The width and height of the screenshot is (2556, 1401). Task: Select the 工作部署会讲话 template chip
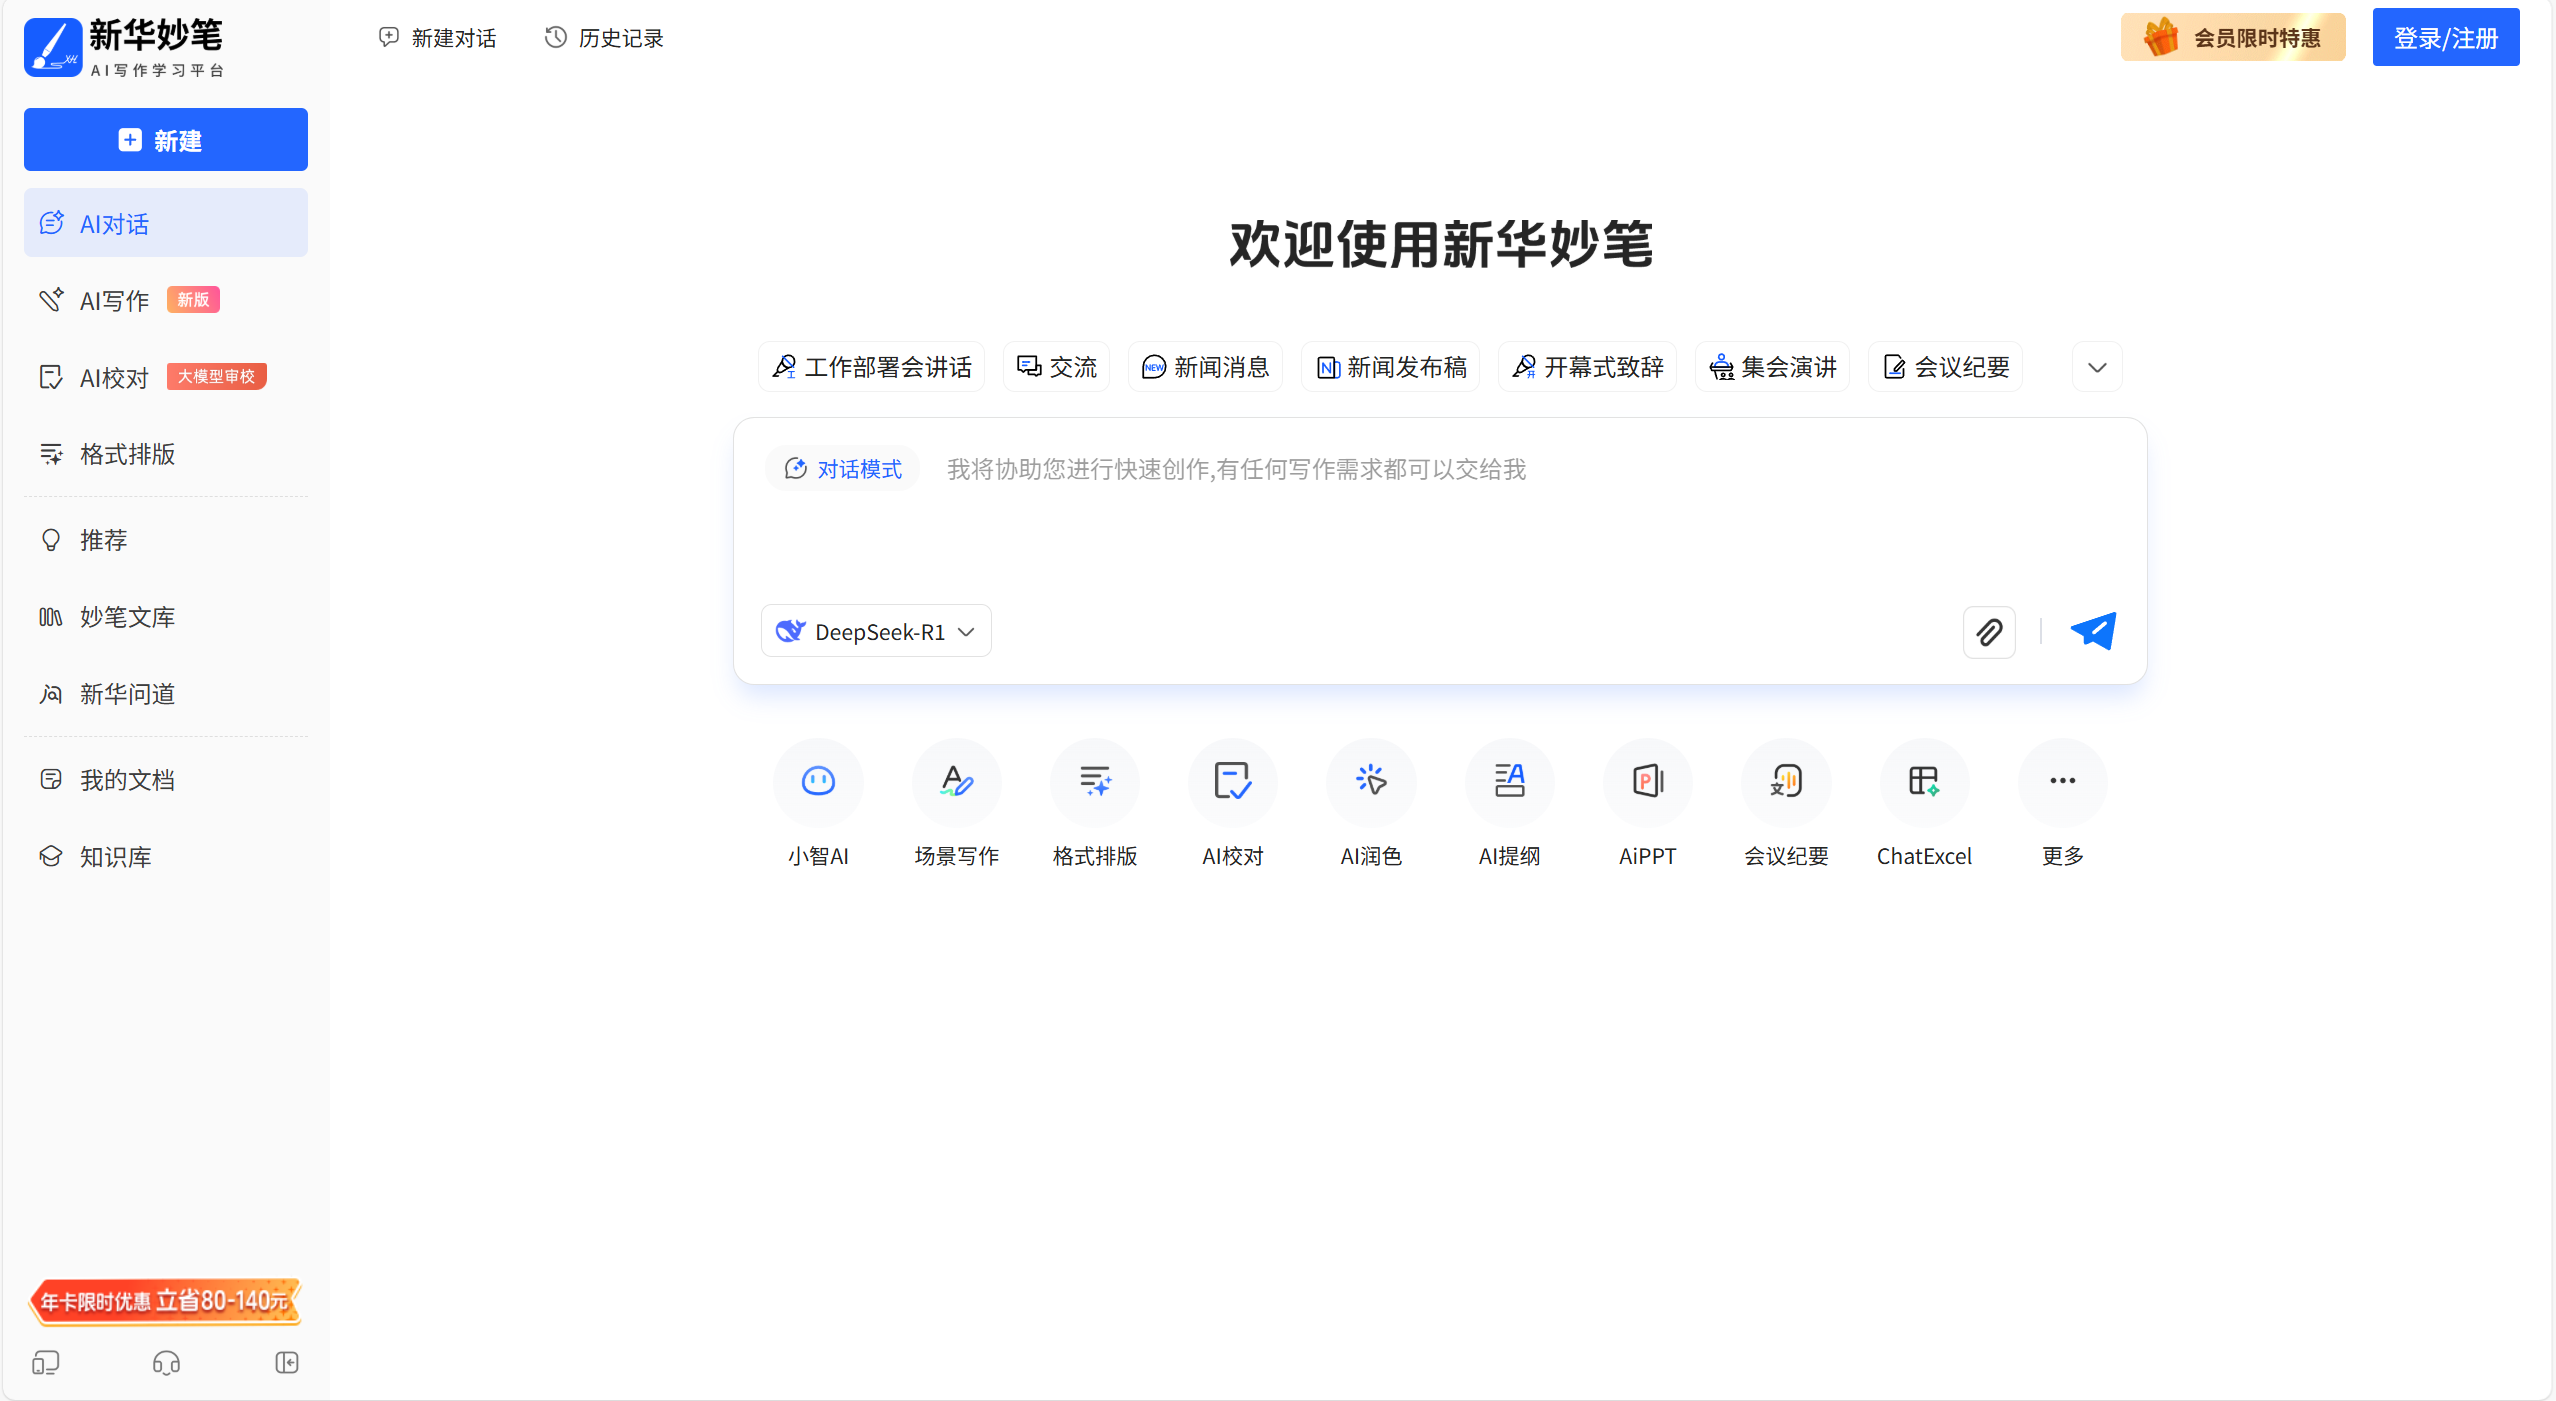tap(870, 366)
